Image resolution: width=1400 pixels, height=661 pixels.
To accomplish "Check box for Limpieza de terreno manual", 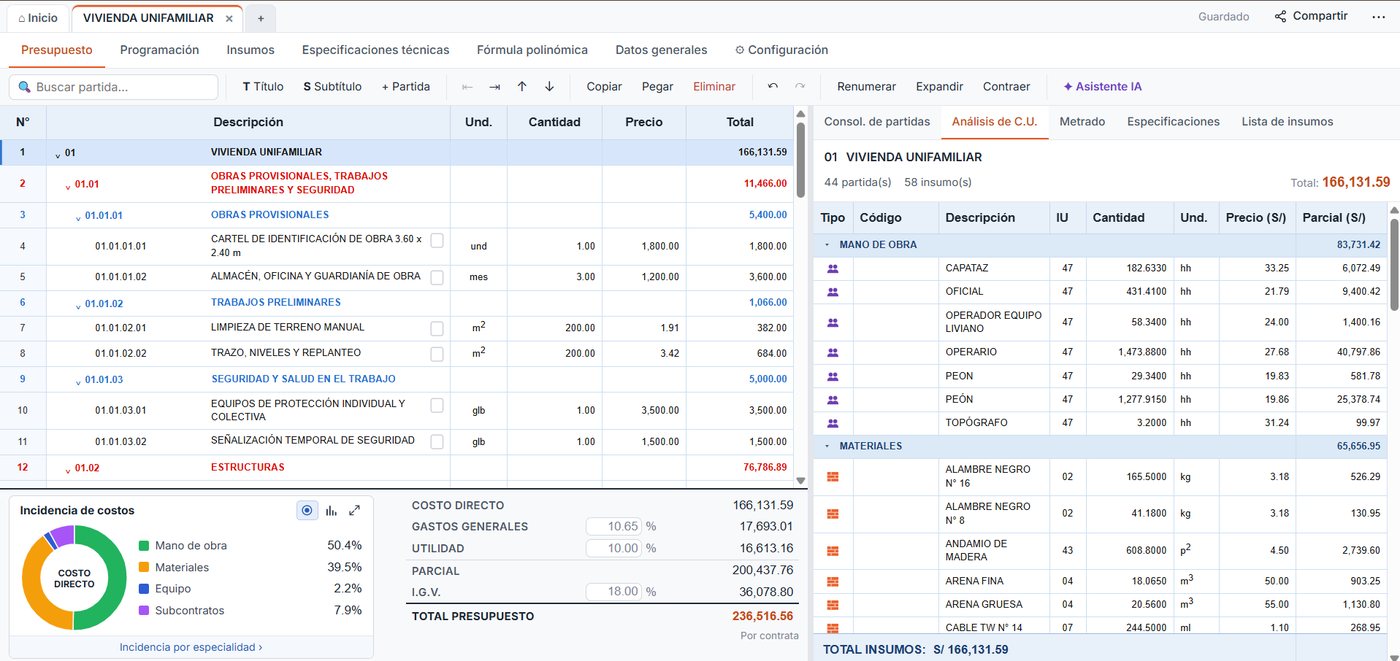I will 437,328.
